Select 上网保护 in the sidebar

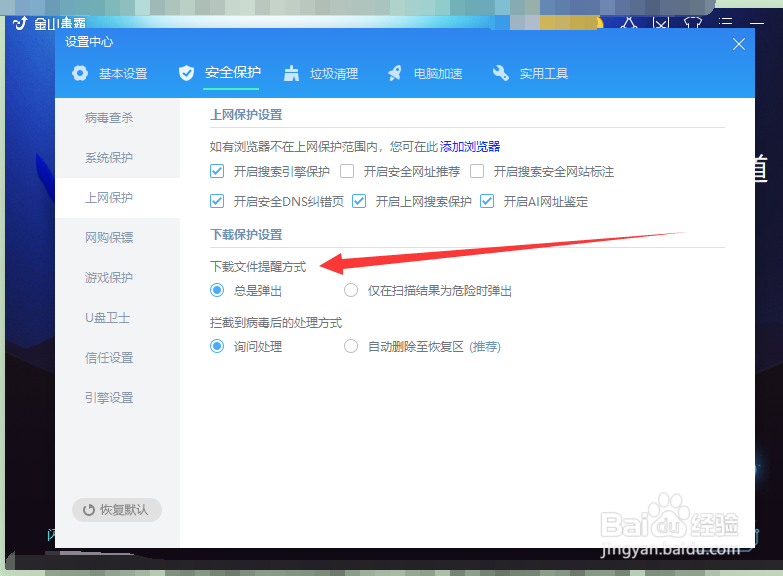tap(117, 198)
